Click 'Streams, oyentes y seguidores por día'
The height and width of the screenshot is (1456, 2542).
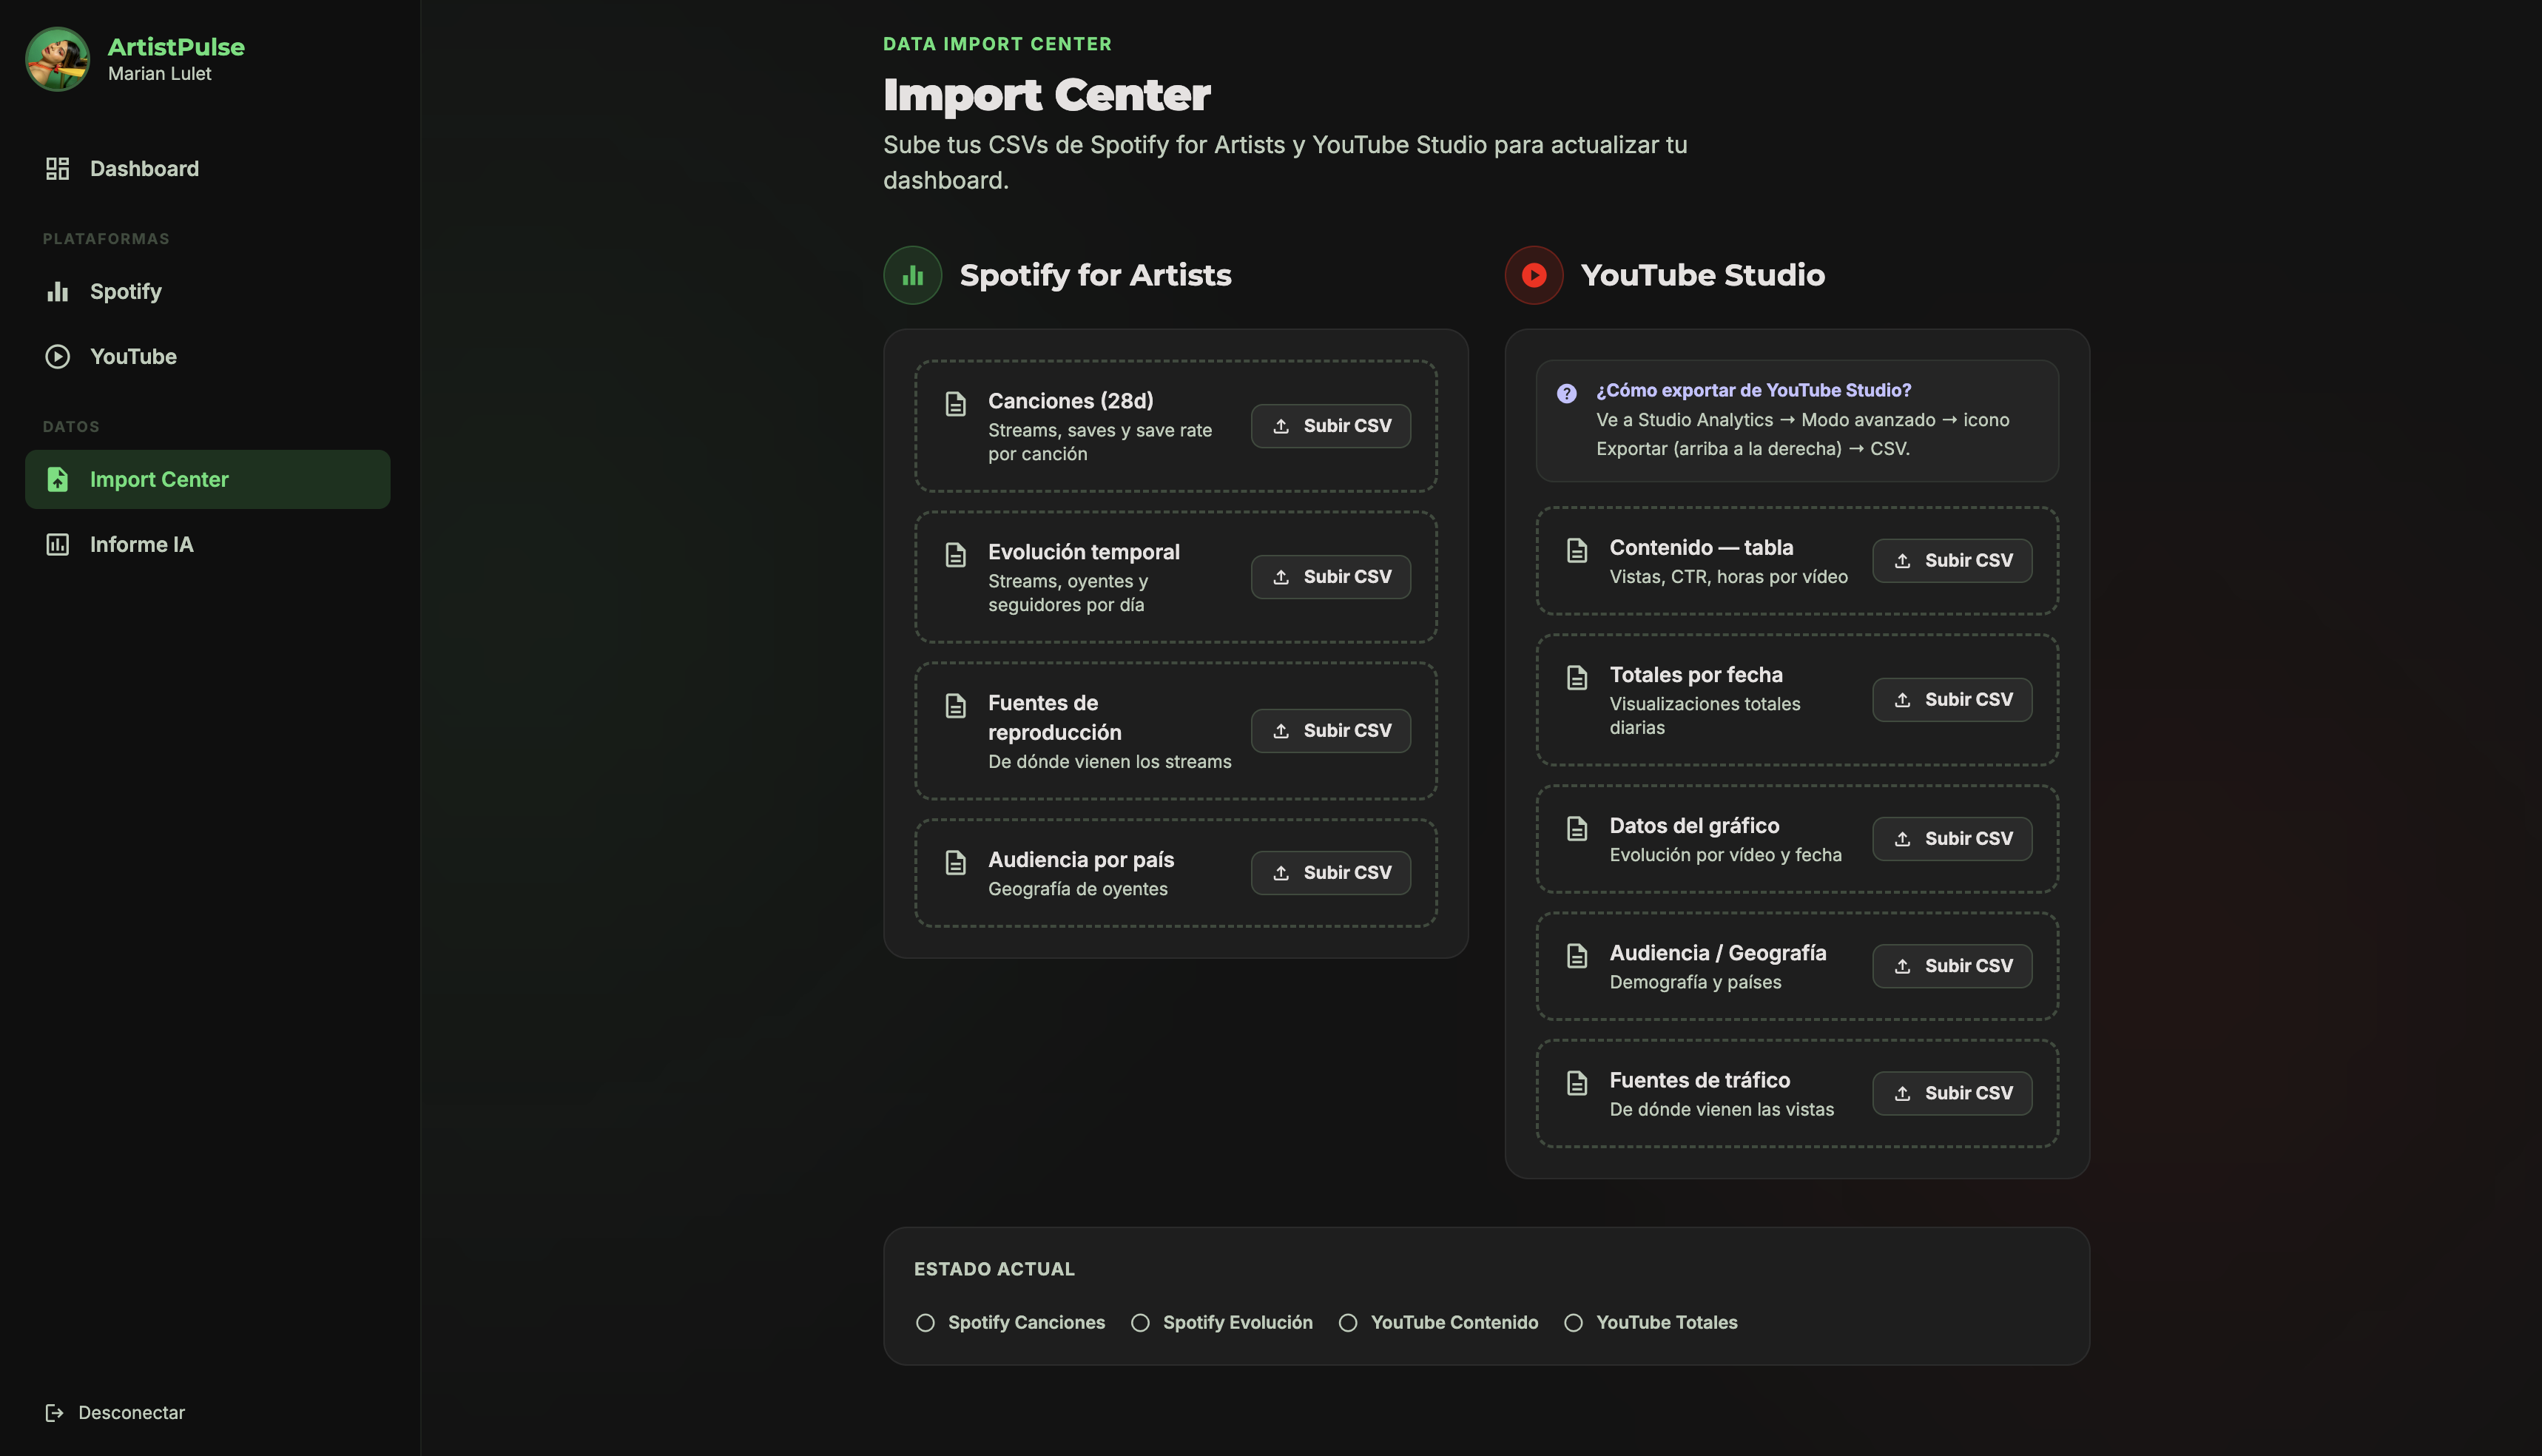point(1067,593)
